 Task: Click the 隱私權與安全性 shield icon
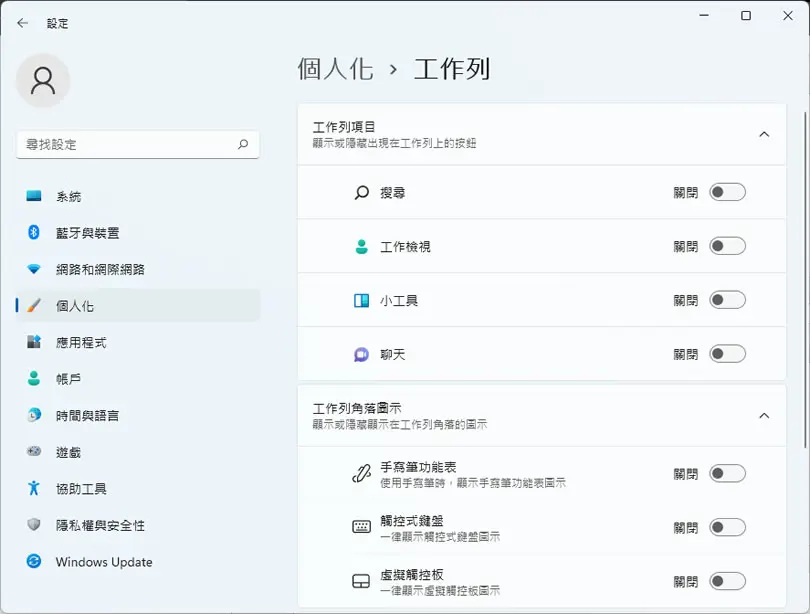click(x=34, y=525)
